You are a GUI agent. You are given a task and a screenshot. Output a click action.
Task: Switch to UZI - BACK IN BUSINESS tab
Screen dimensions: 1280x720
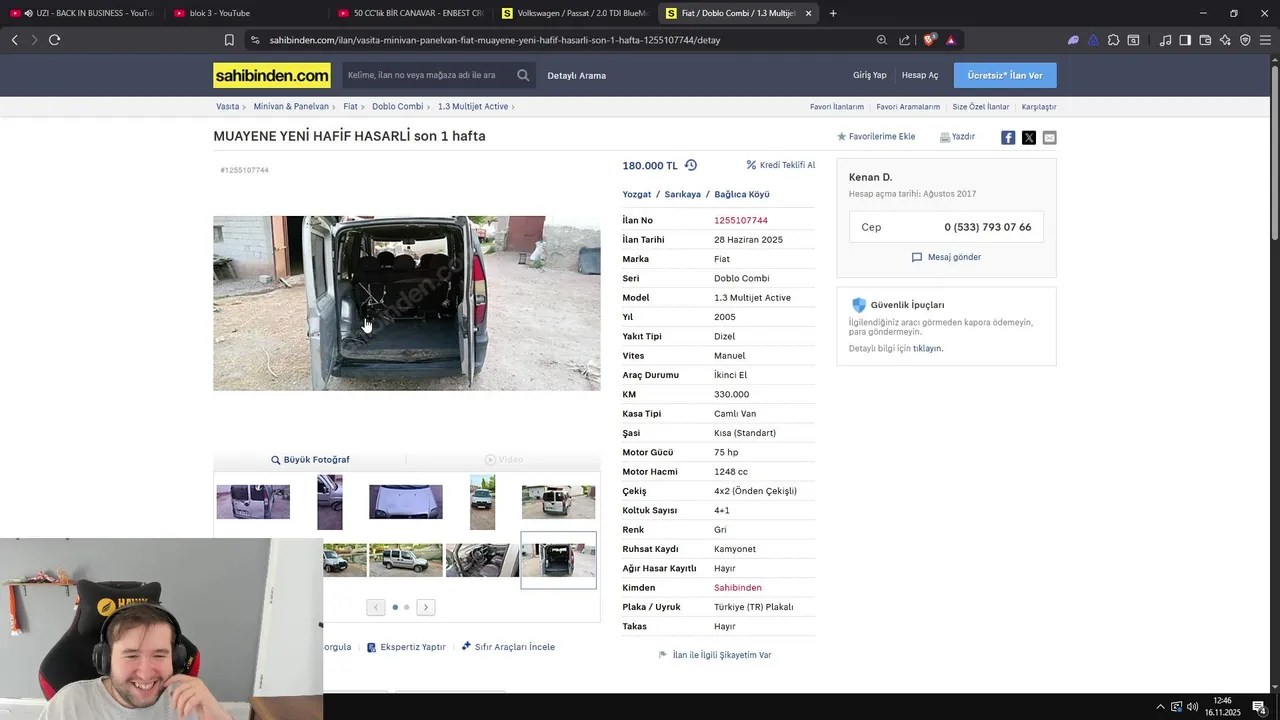click(82, 13)
